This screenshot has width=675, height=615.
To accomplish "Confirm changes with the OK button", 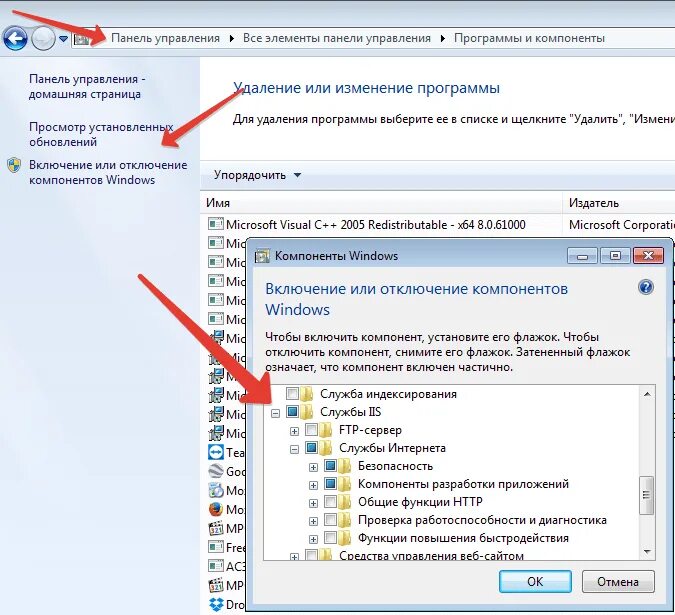I will click(x=535, y=581).
